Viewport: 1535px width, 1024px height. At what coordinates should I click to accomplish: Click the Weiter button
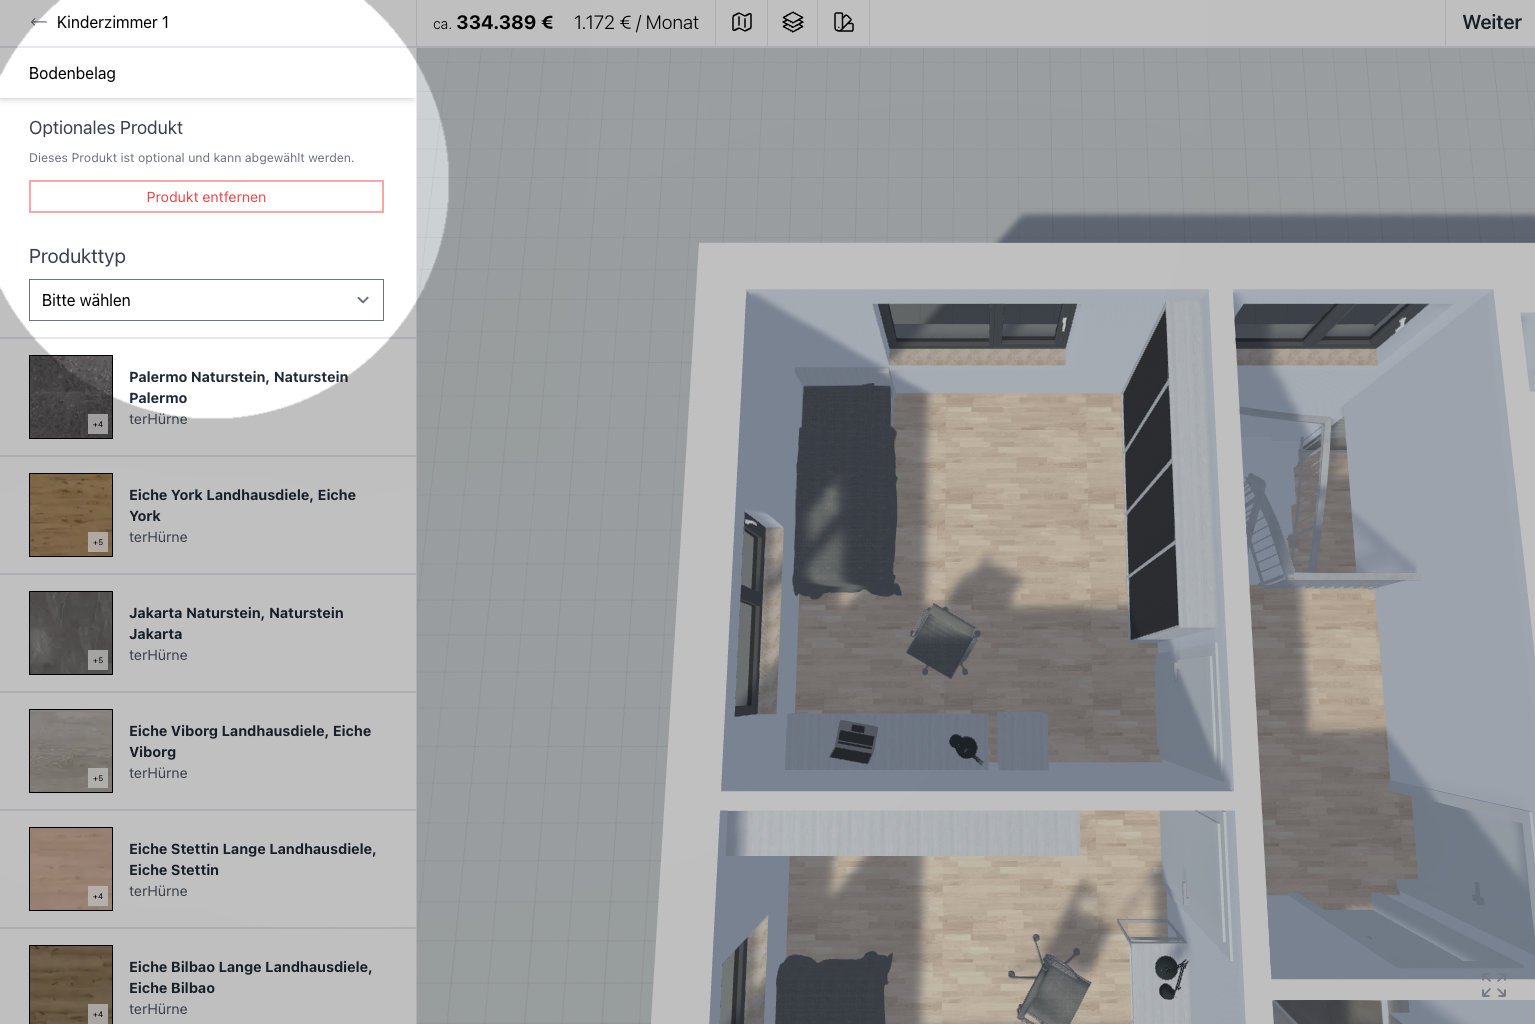point(1491,22)
